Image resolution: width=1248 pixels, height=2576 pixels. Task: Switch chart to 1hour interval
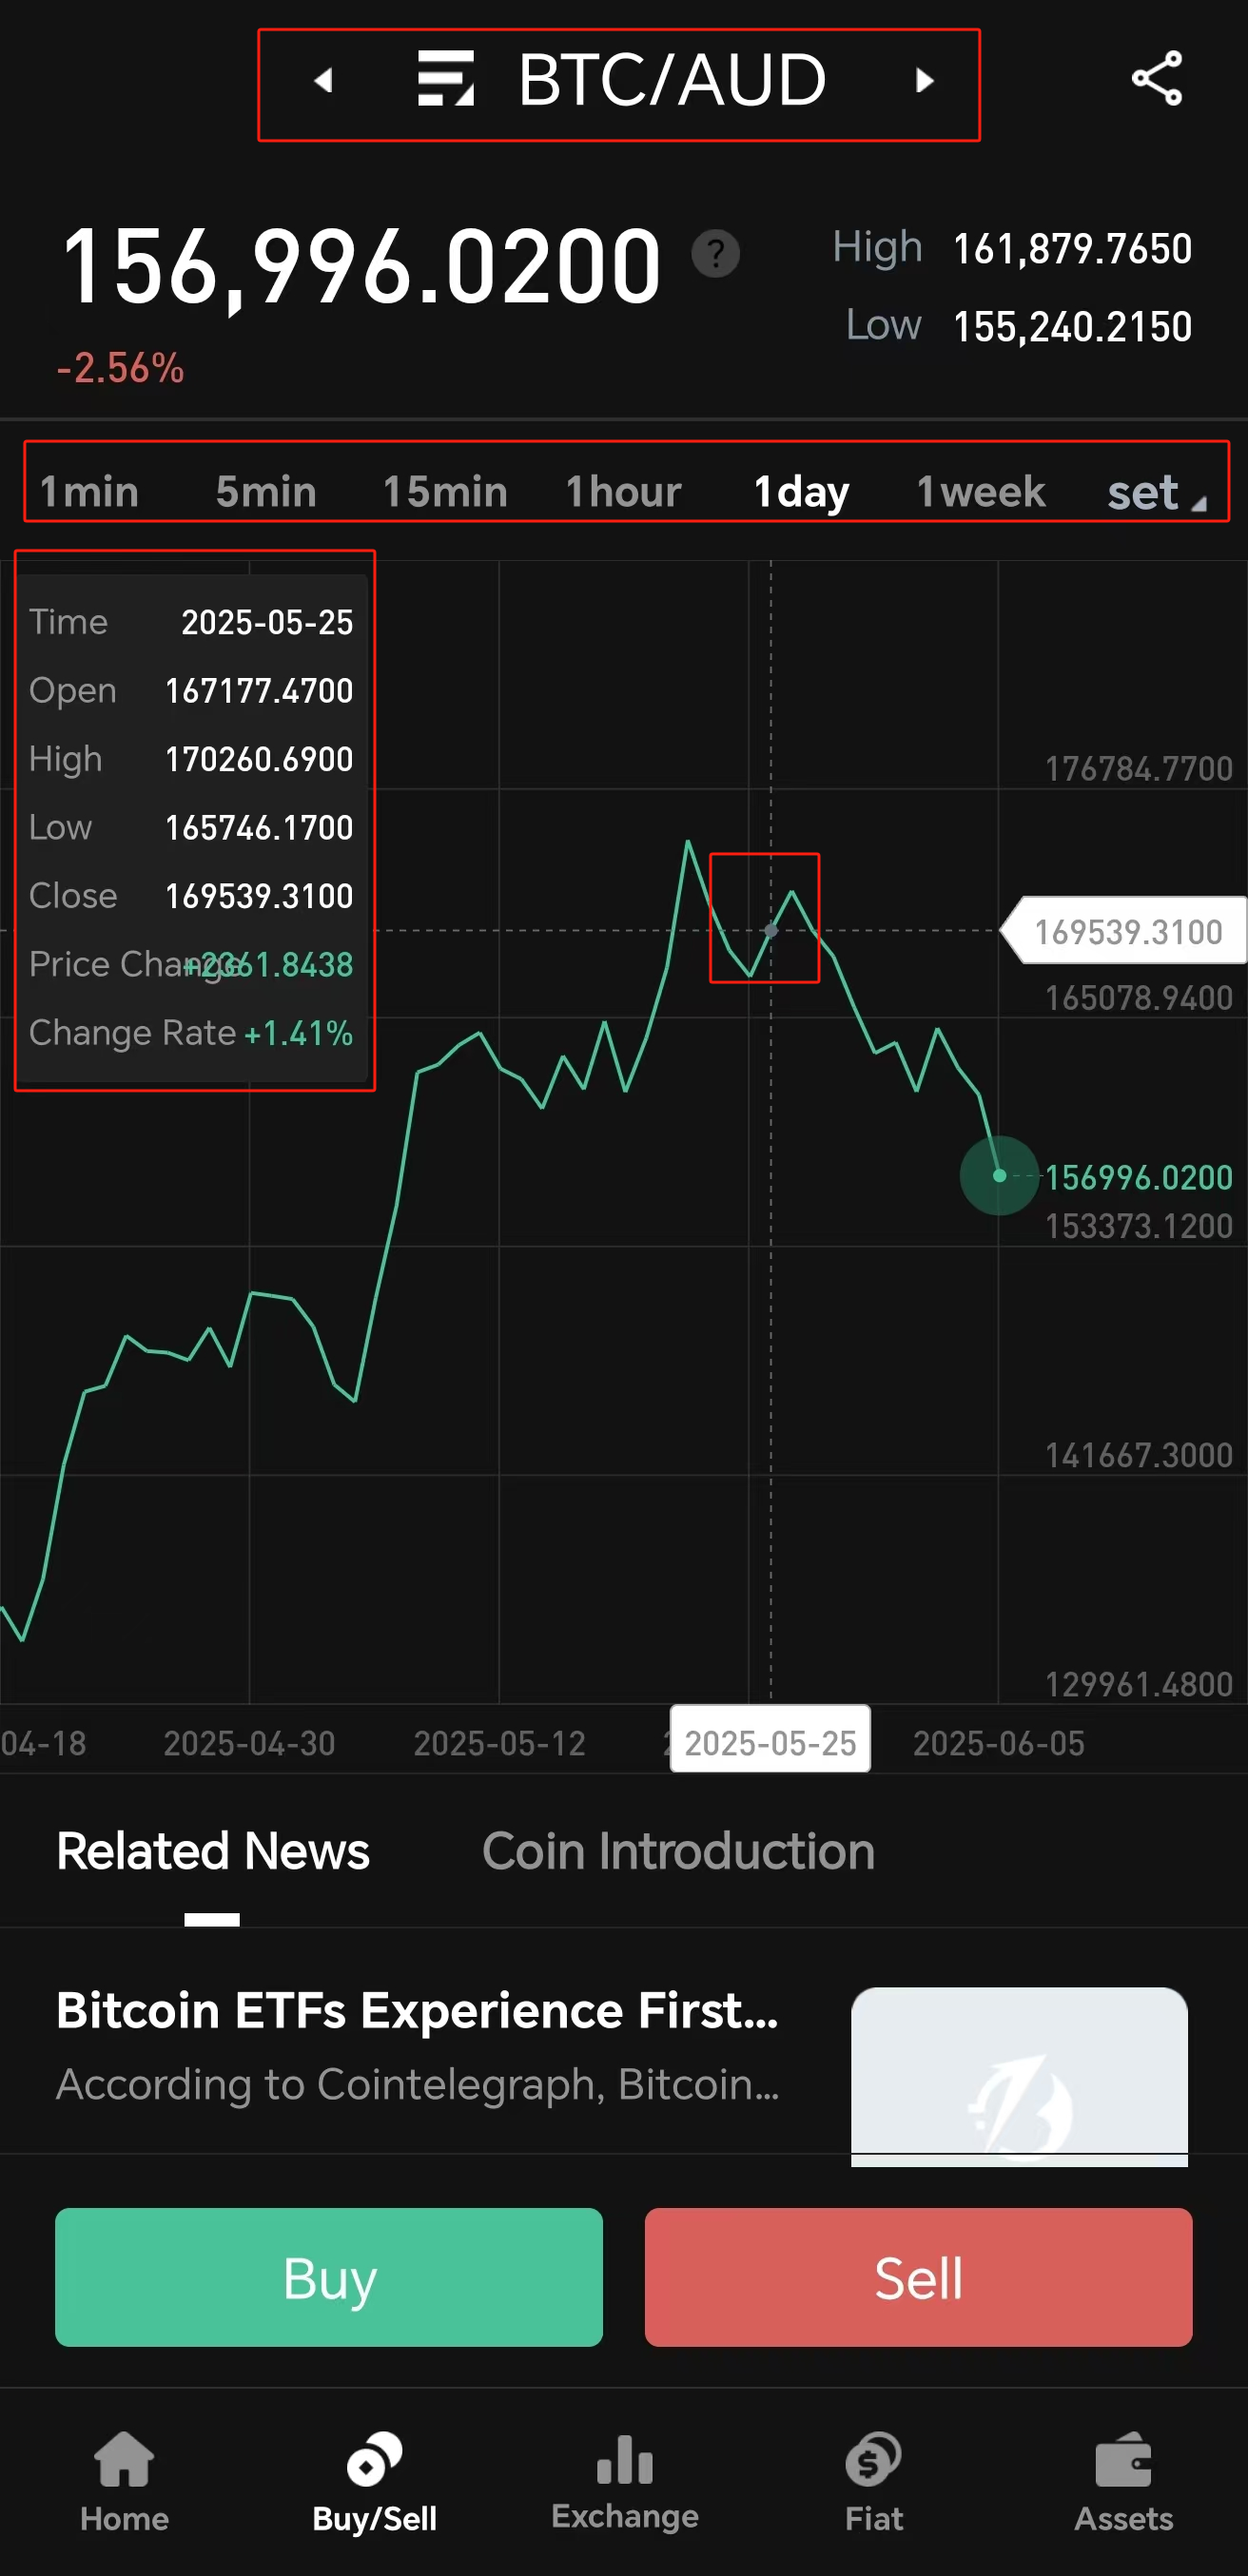[x=623, y=491]
